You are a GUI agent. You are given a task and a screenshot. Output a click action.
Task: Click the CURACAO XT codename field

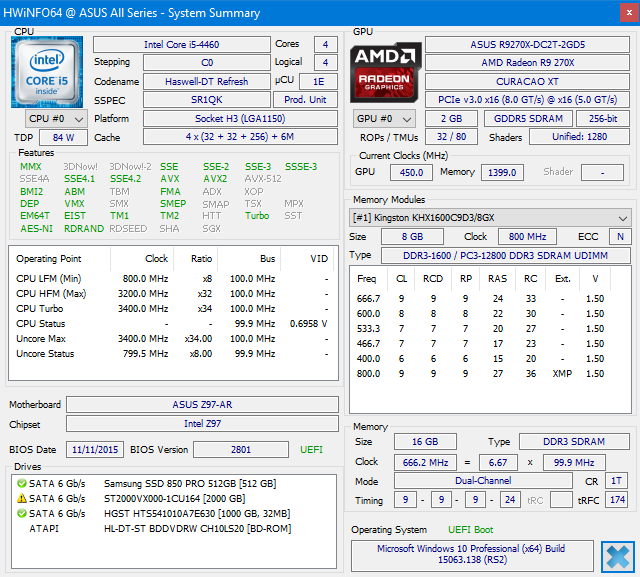click(x=527, y=81)
